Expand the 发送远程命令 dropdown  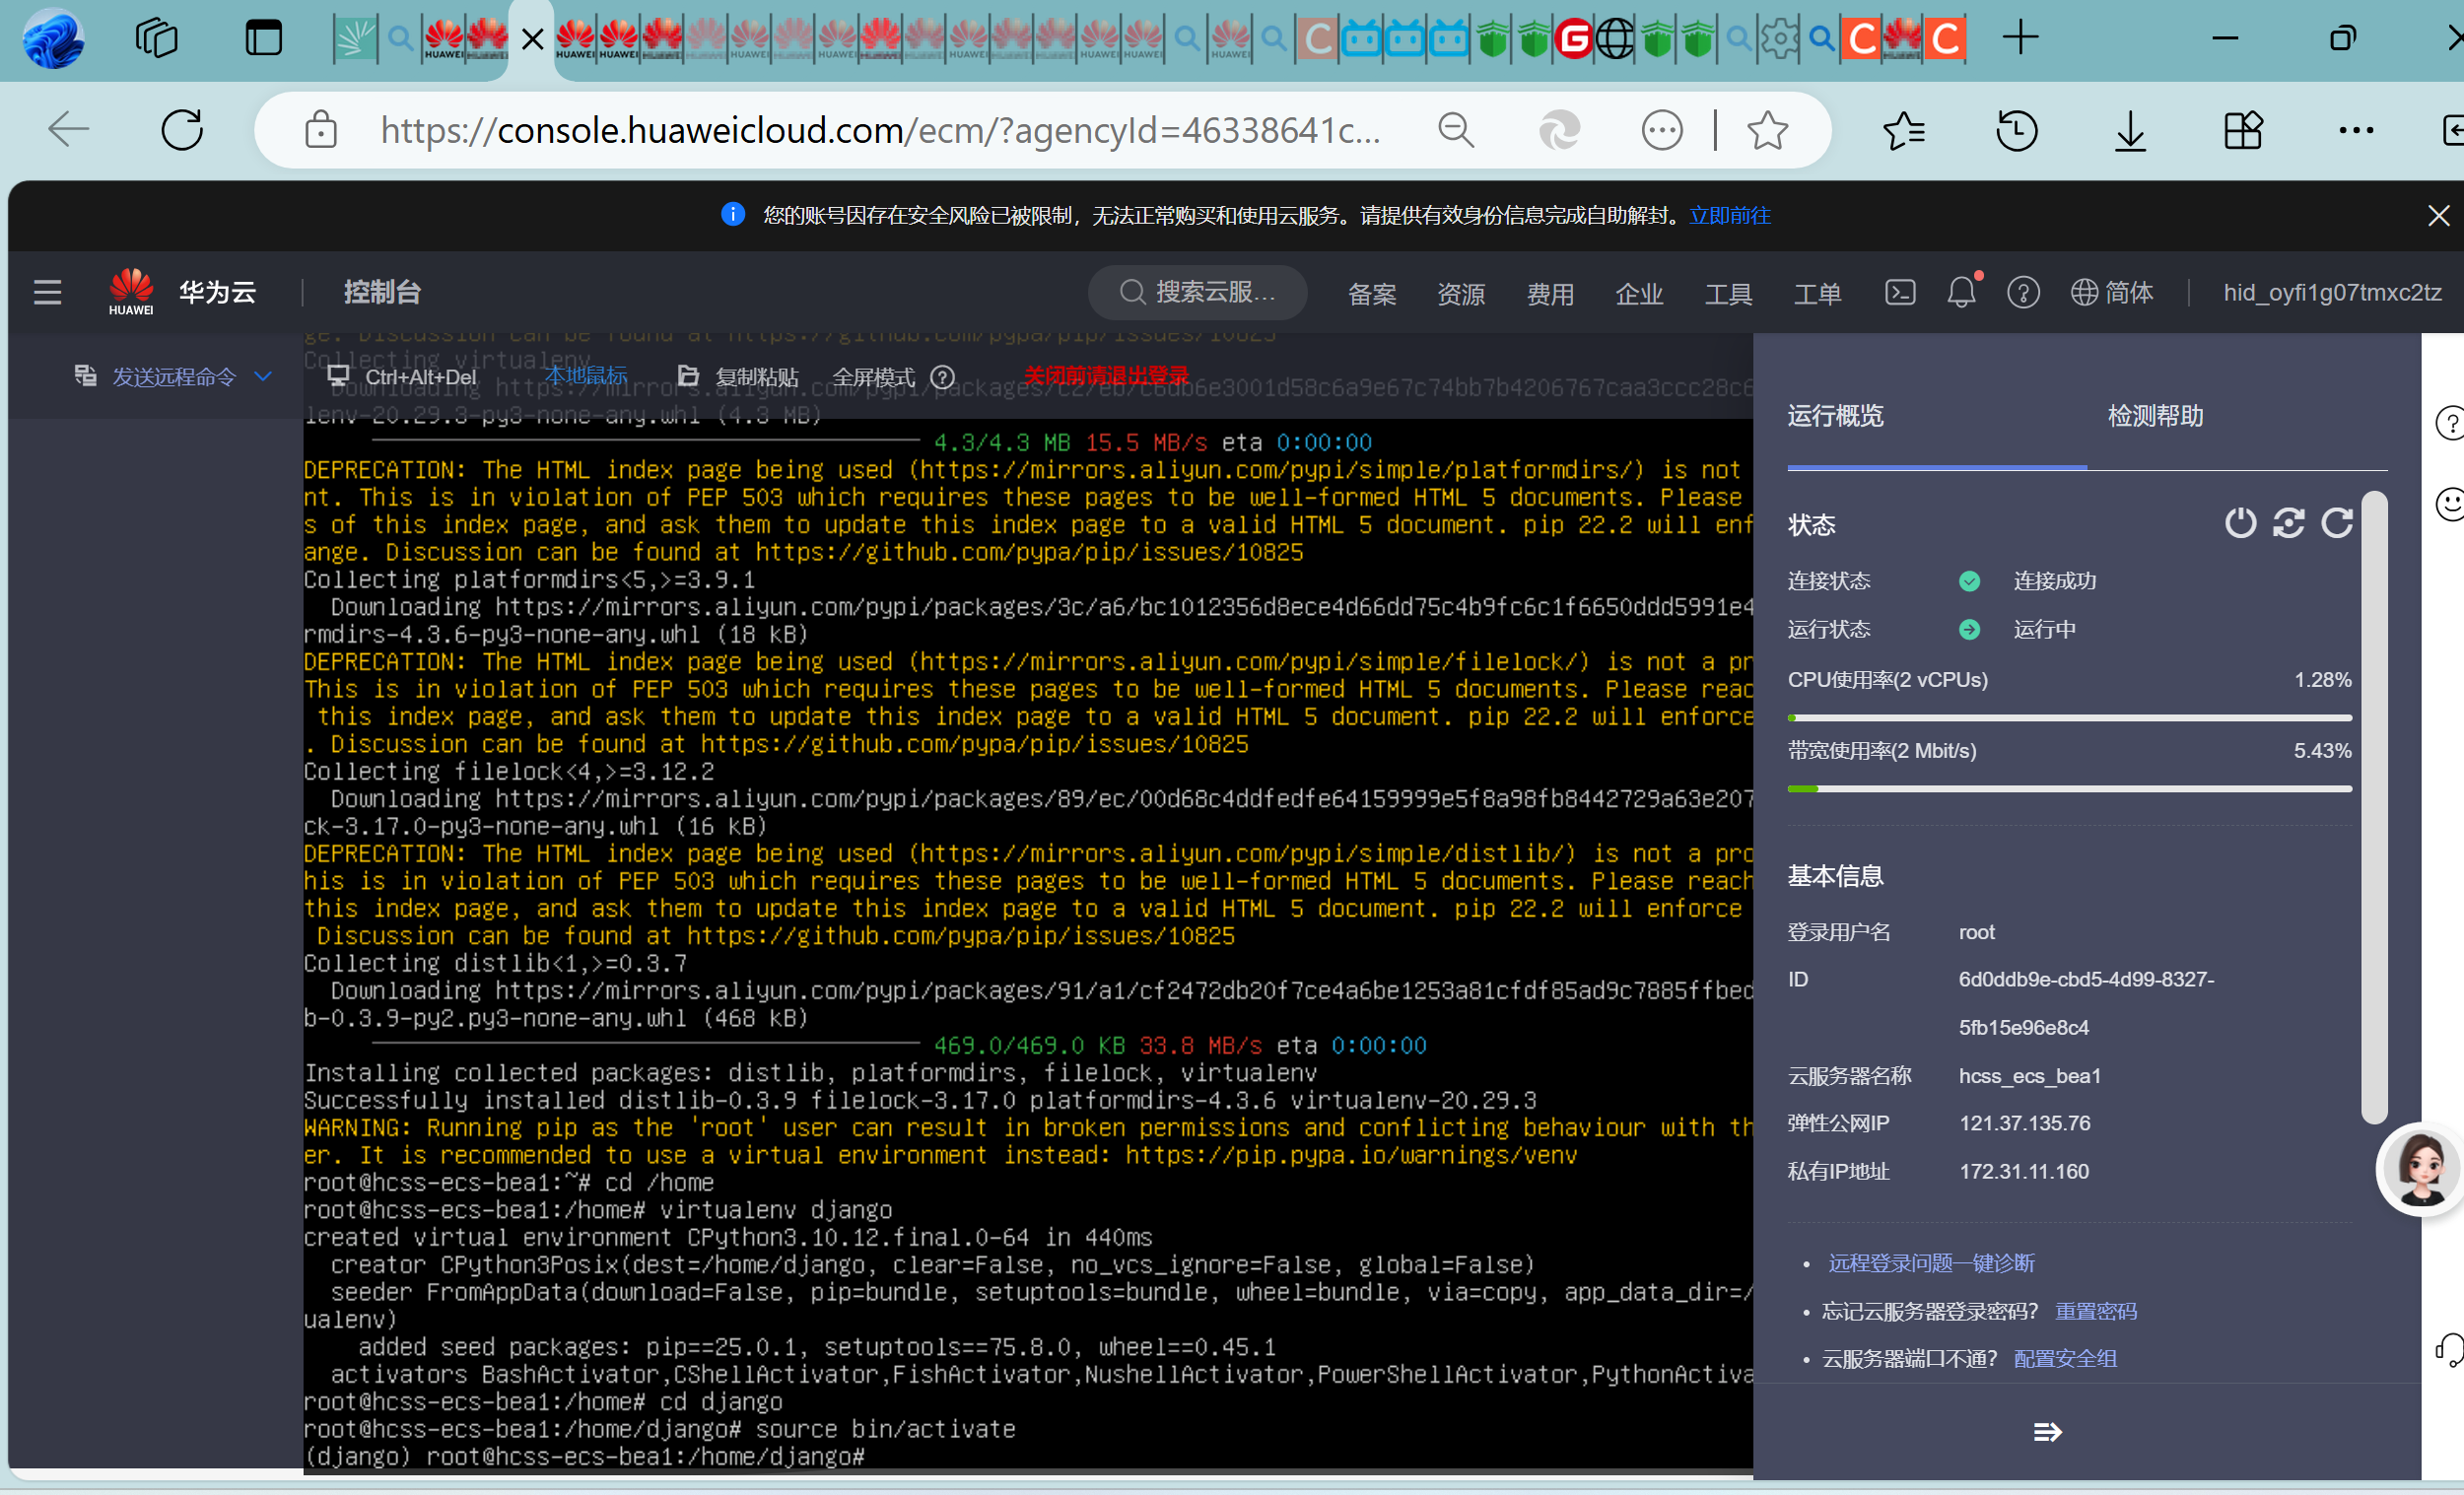point(174,377)
